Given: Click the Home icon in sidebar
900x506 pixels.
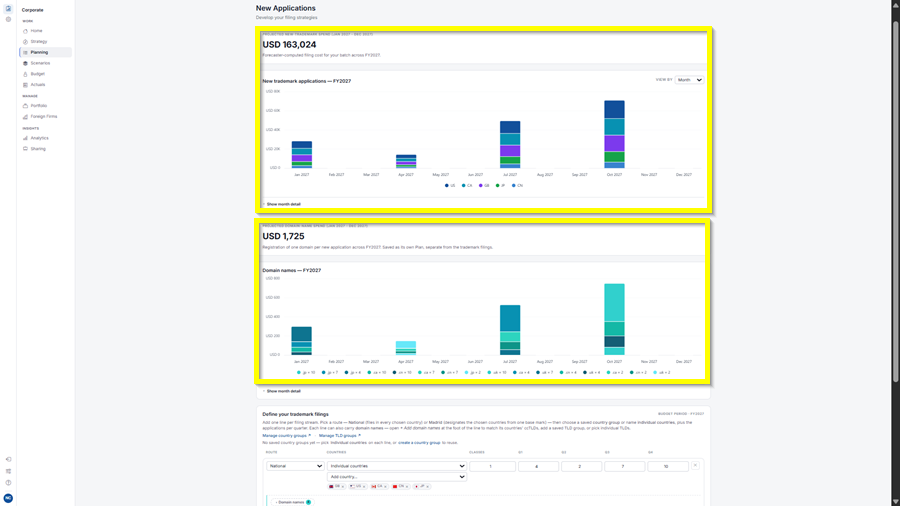Looking at the screenshot, I should click(25, 31).
